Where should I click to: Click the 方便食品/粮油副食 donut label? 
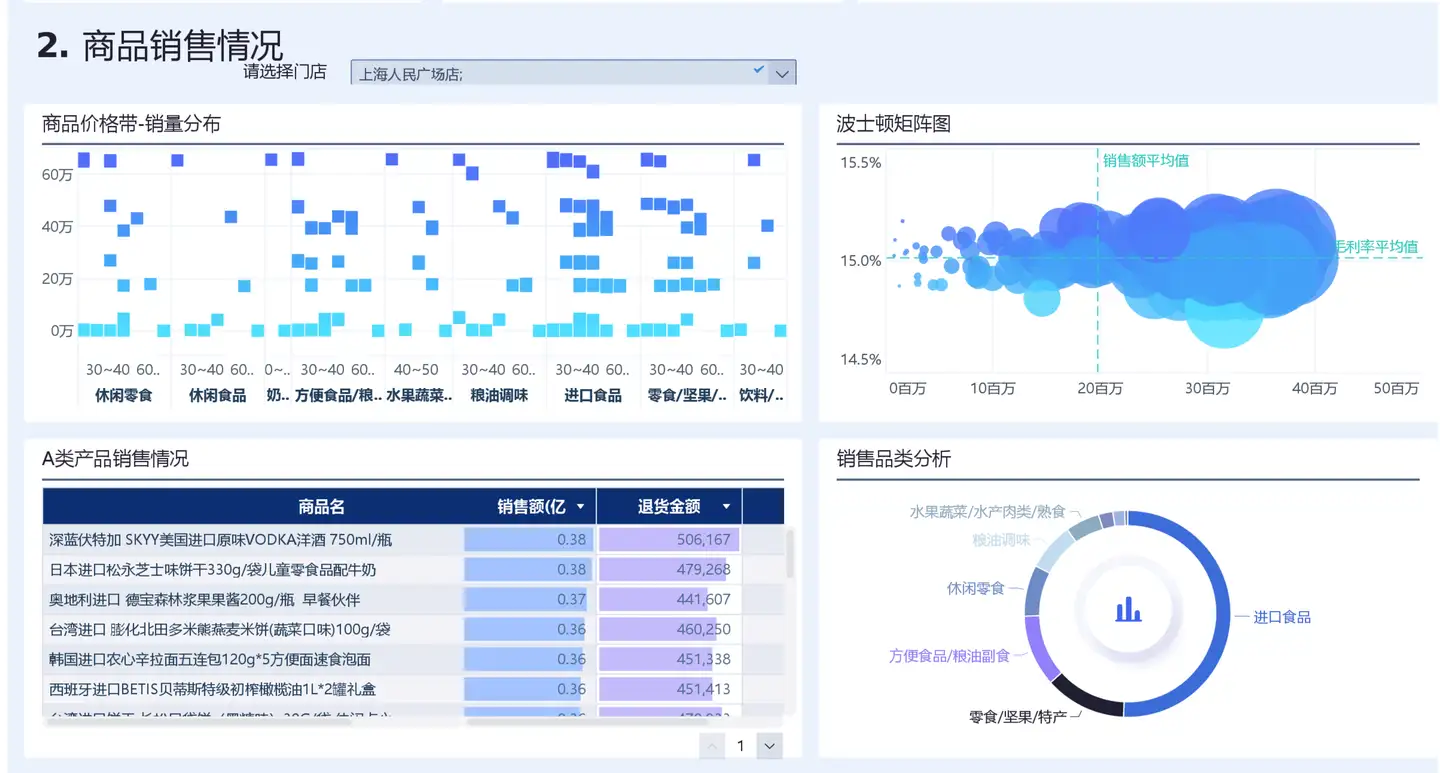(x=950, y=656)
